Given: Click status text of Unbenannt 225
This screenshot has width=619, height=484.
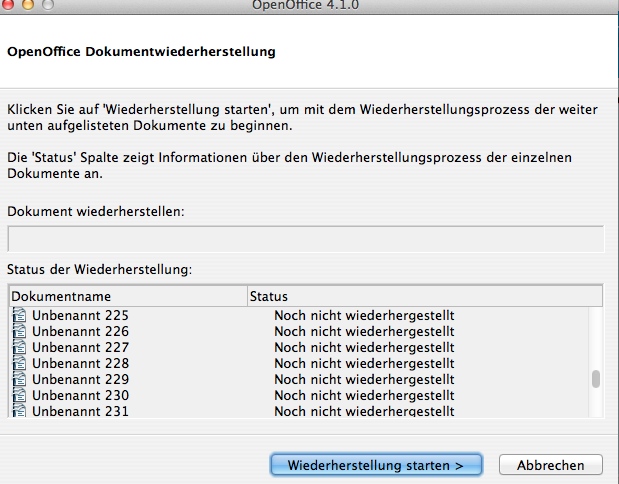Looking at the screenshot, I should click(364, 315).
